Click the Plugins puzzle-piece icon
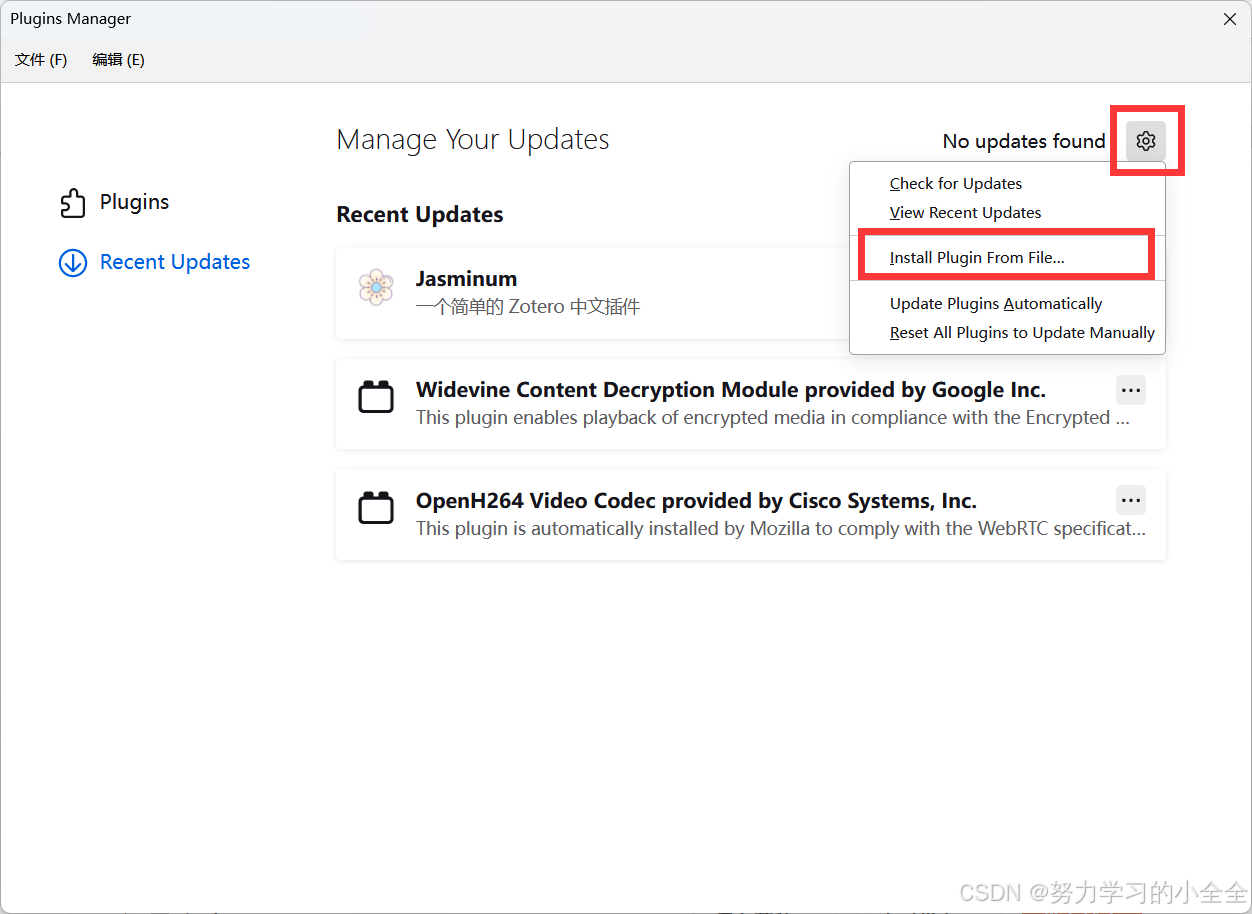This screenshot has width=1252, height=914. point(73,202)
